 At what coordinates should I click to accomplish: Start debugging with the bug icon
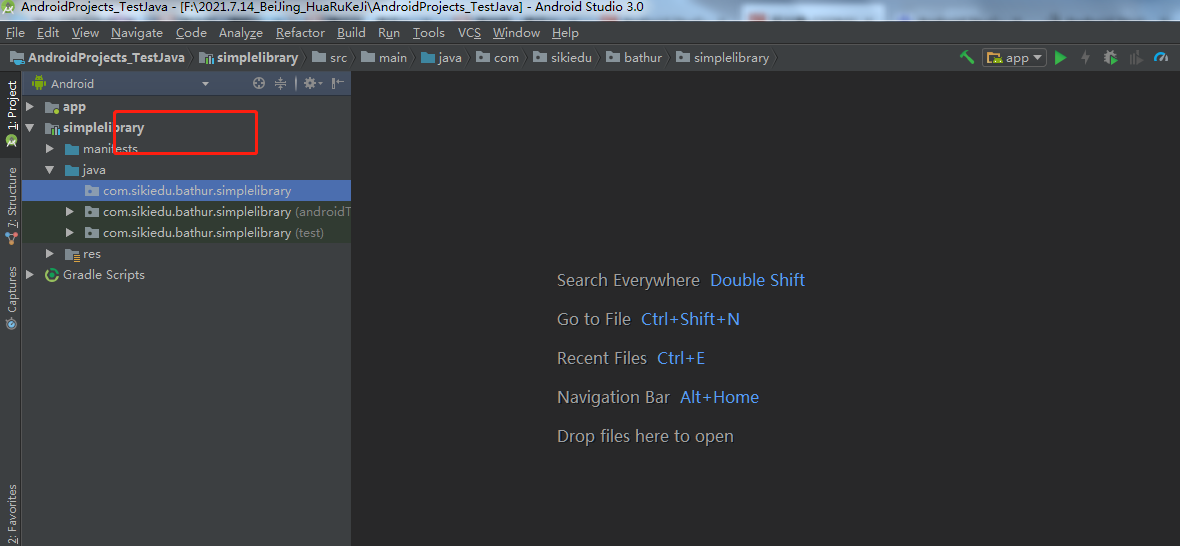(1110, 58)
